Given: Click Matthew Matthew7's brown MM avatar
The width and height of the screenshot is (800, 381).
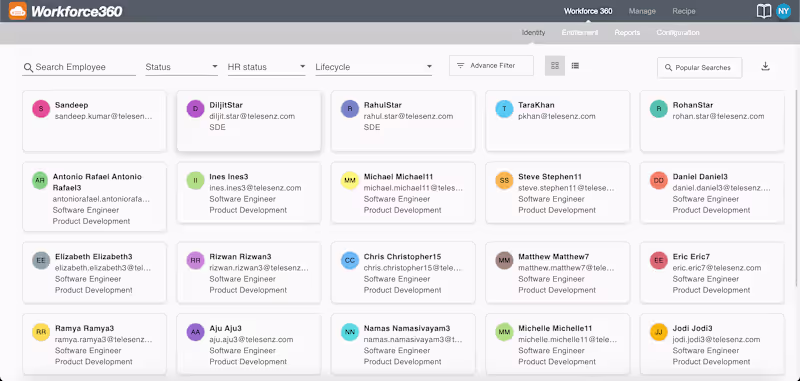Looking at the screenshot, I should [x=504, y=260].
